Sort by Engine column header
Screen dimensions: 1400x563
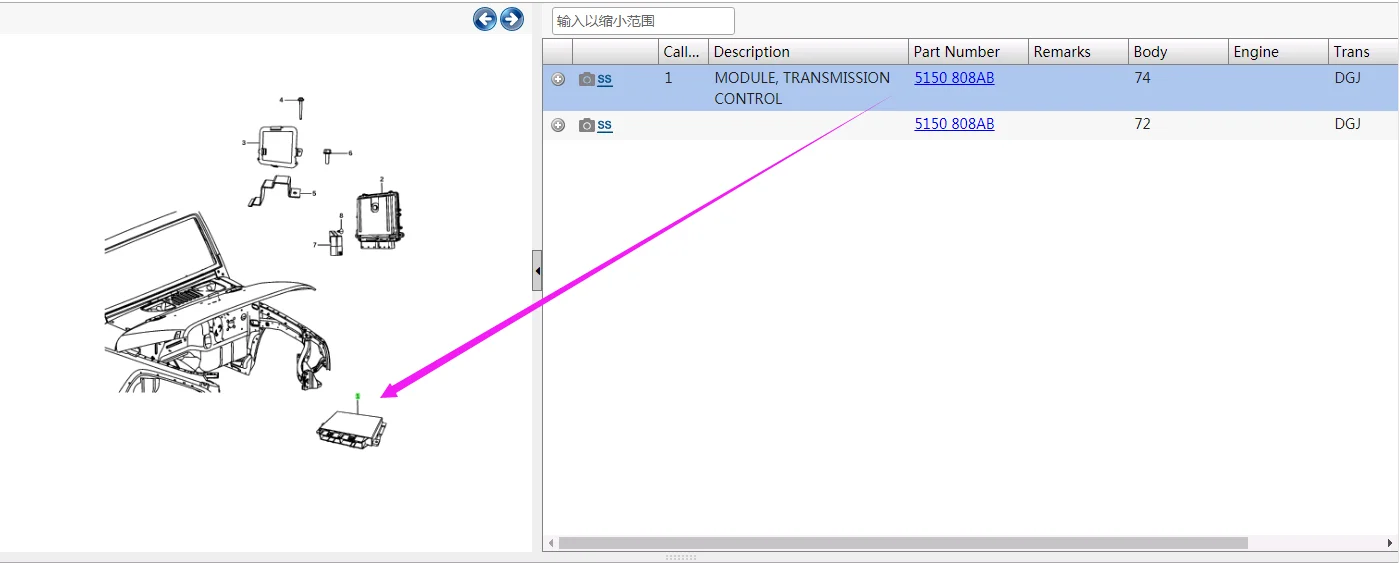coord(1278,52)
